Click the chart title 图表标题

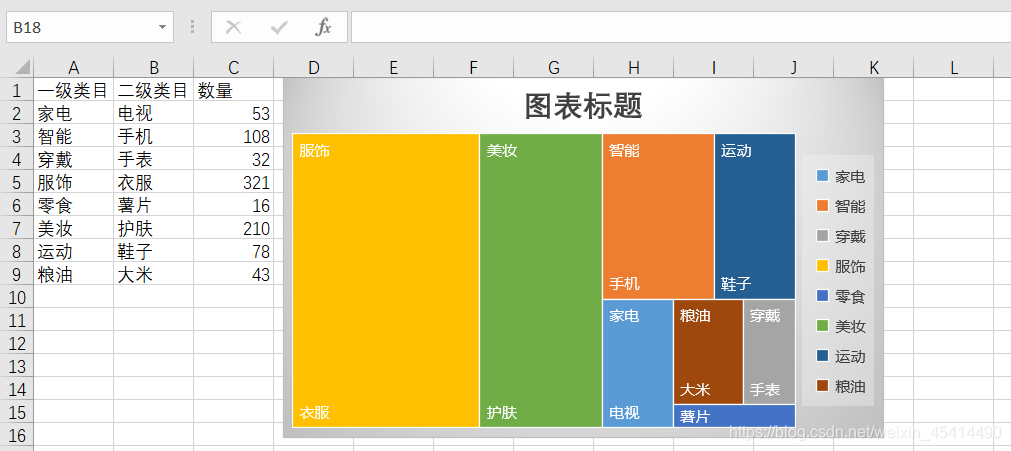[584, 106]
